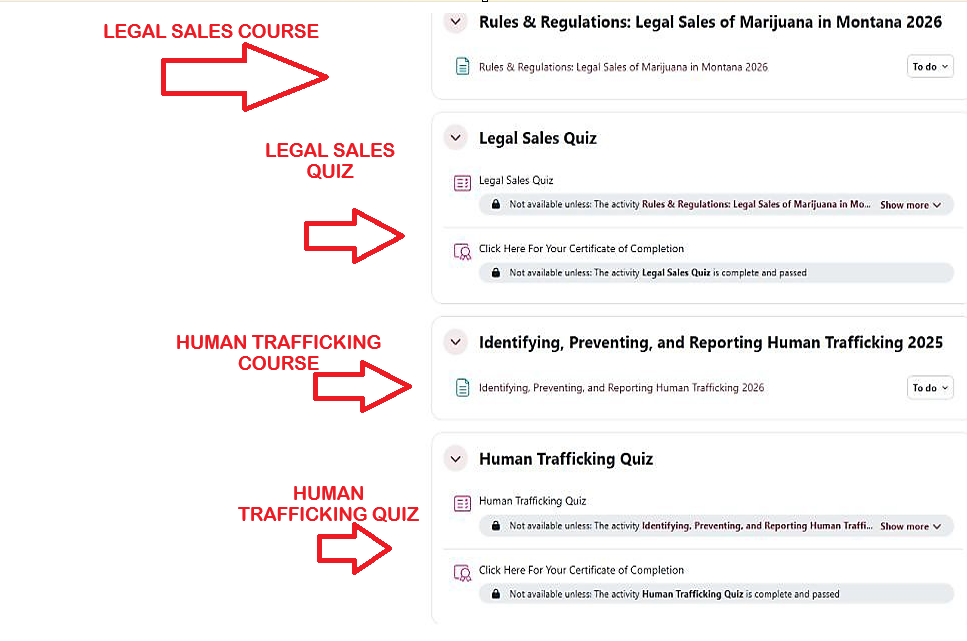
Task: Click the lock icon on Legal Sales Quiz restriction
Action: 495,204
